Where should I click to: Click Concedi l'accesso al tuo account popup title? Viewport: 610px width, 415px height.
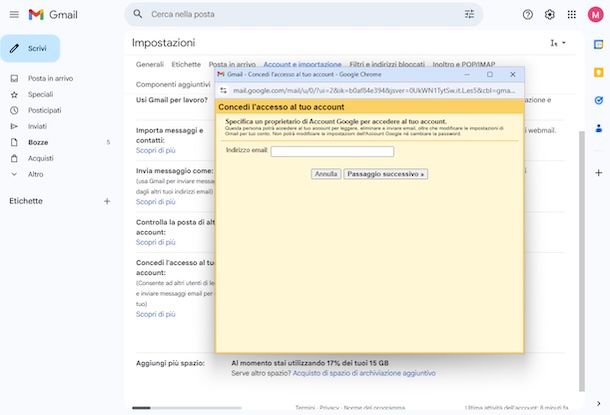tap(281, 107)
